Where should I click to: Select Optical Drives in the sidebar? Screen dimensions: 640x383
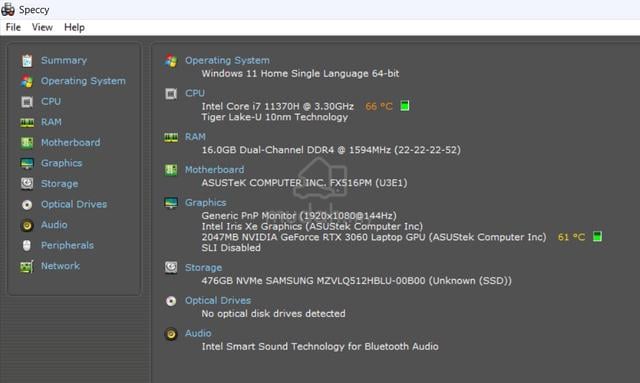click(x=74, y=204)
